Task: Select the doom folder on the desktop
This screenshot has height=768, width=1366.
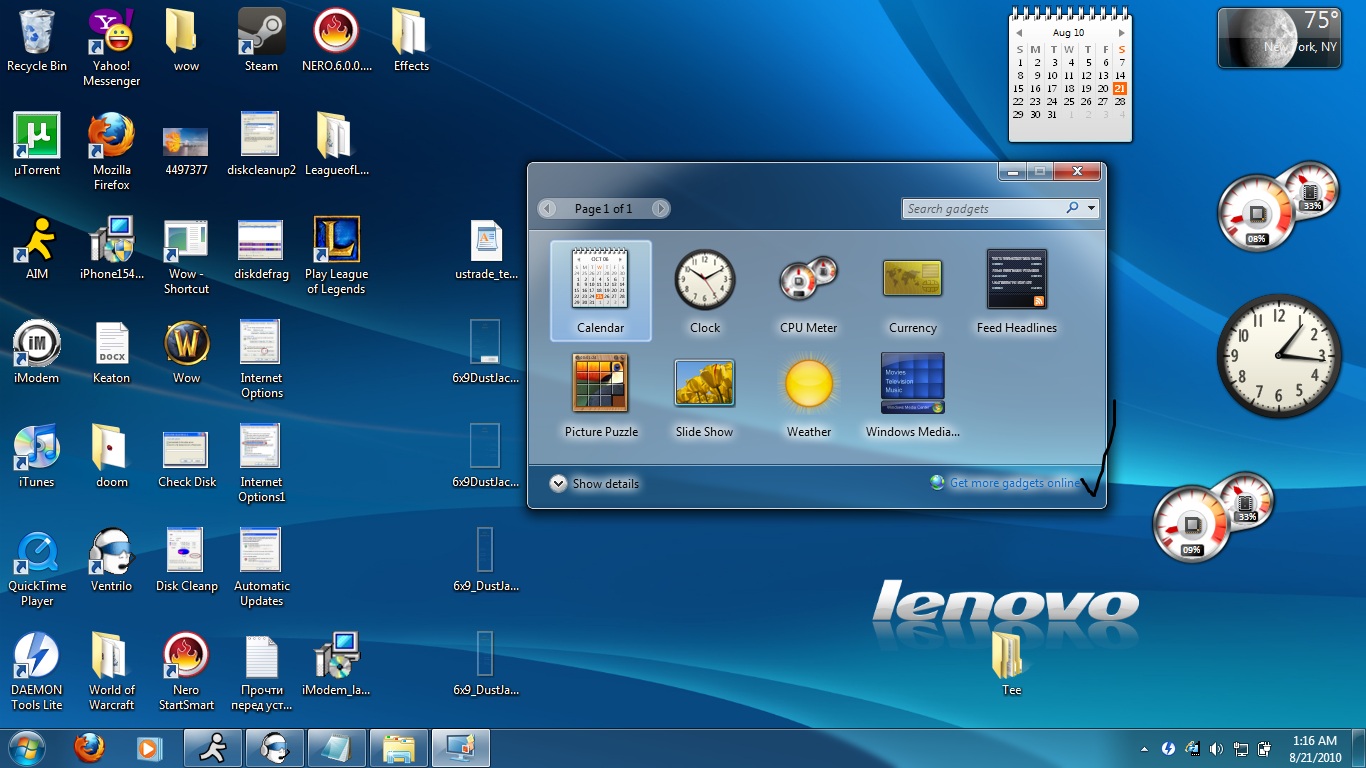Action: 111,457
